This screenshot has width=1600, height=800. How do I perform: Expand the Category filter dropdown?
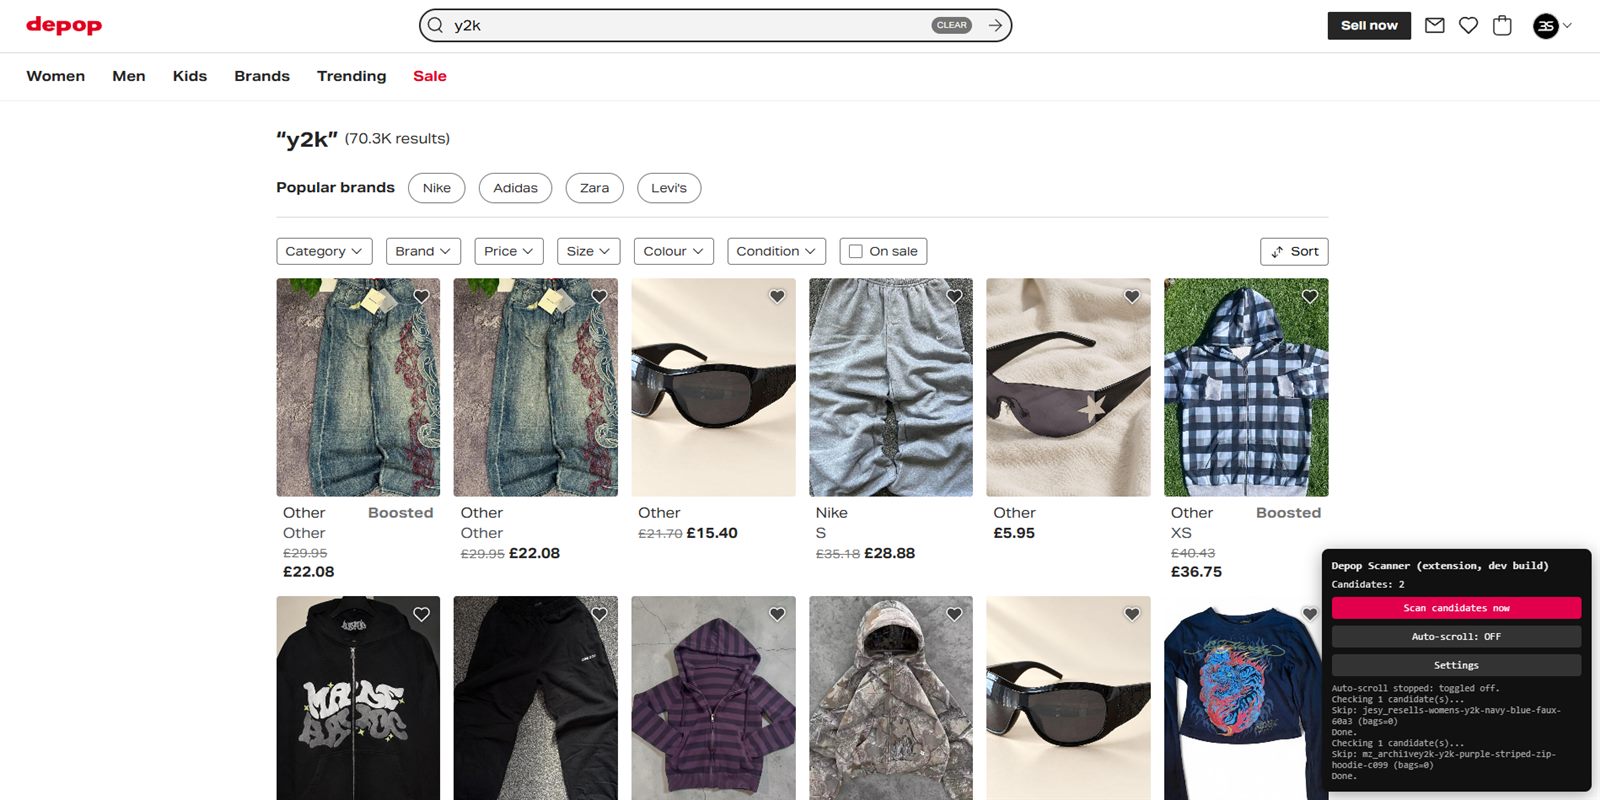(324, 251)
